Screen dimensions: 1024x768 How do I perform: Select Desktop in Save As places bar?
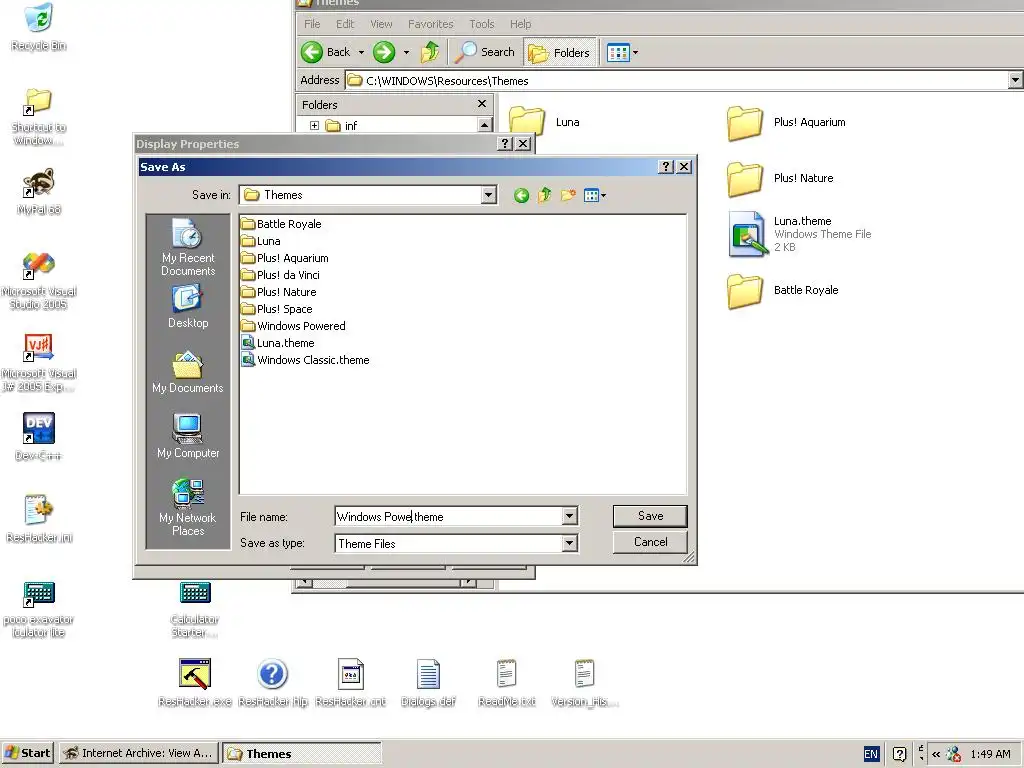point(187,307)
